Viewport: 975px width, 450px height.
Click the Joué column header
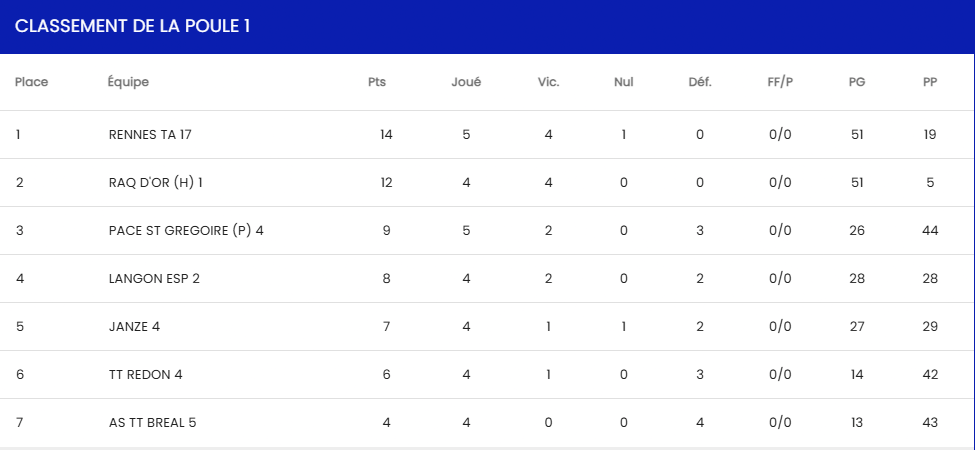[466, 82]
